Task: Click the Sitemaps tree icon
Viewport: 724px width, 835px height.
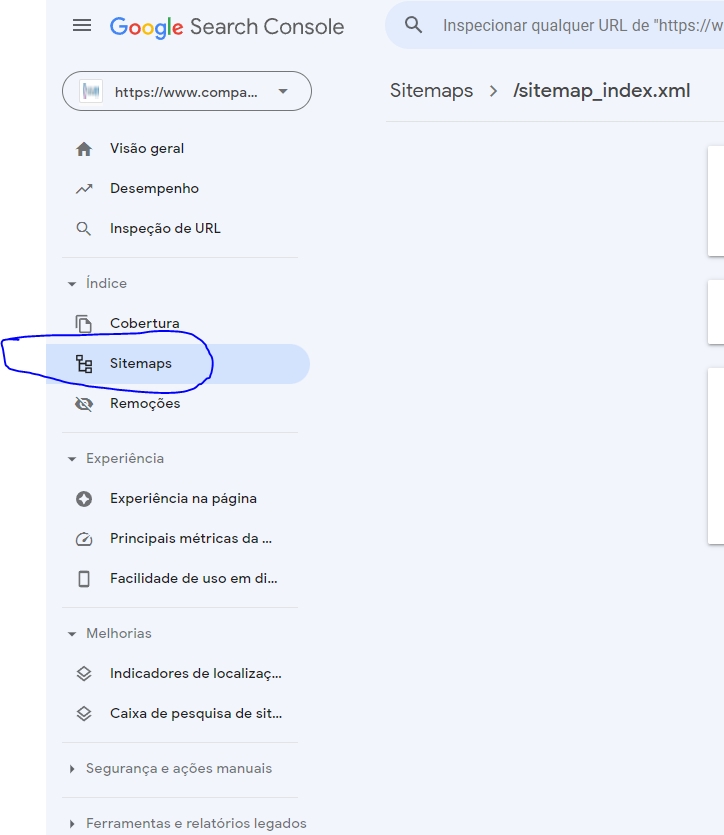Action: click(x=84, y=364)
